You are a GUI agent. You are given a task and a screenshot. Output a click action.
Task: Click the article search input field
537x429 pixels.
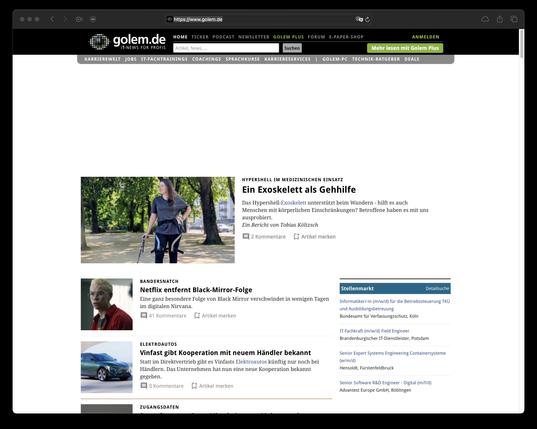tap(226, 48)
